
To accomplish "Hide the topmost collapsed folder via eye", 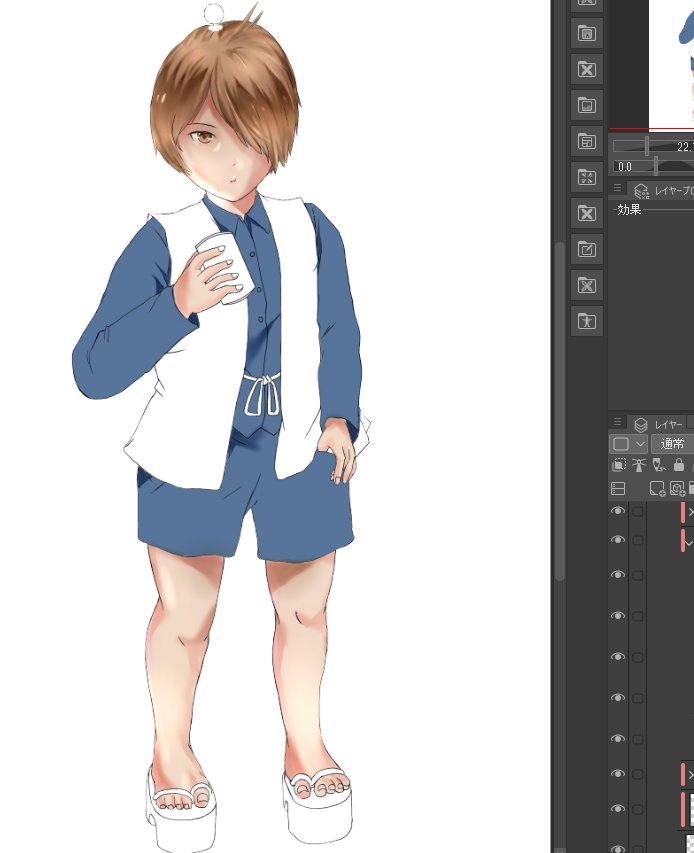I will click(618, 511).
